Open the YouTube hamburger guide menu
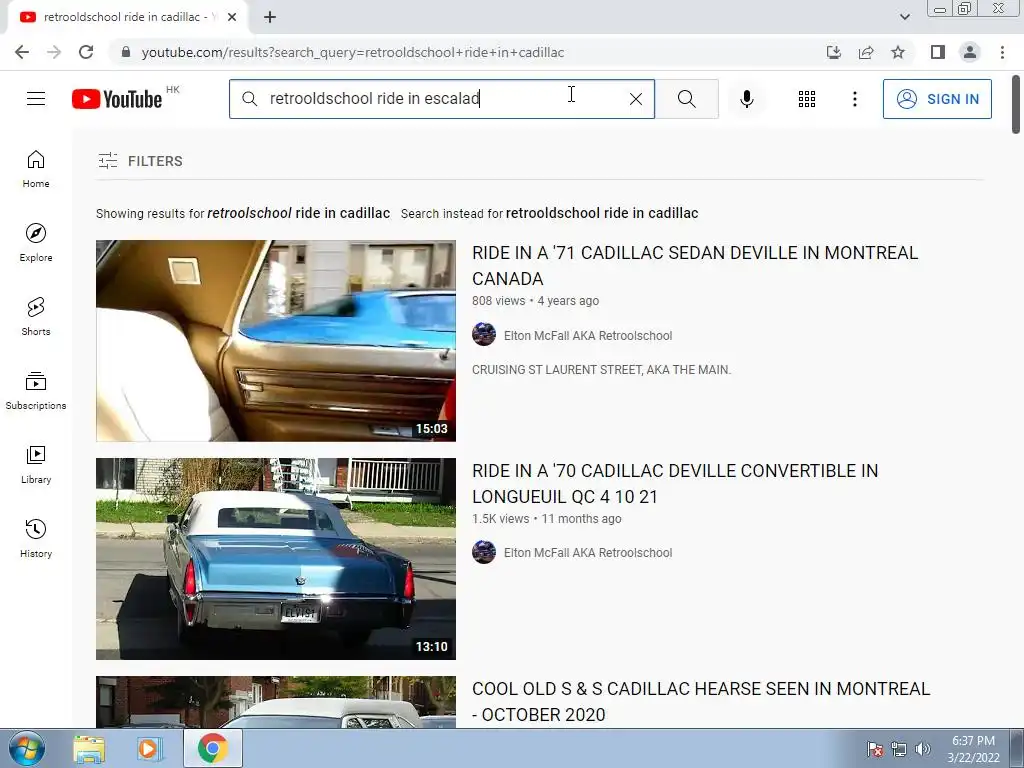This screenshot has height=768, width=1024. click(36, 99)
